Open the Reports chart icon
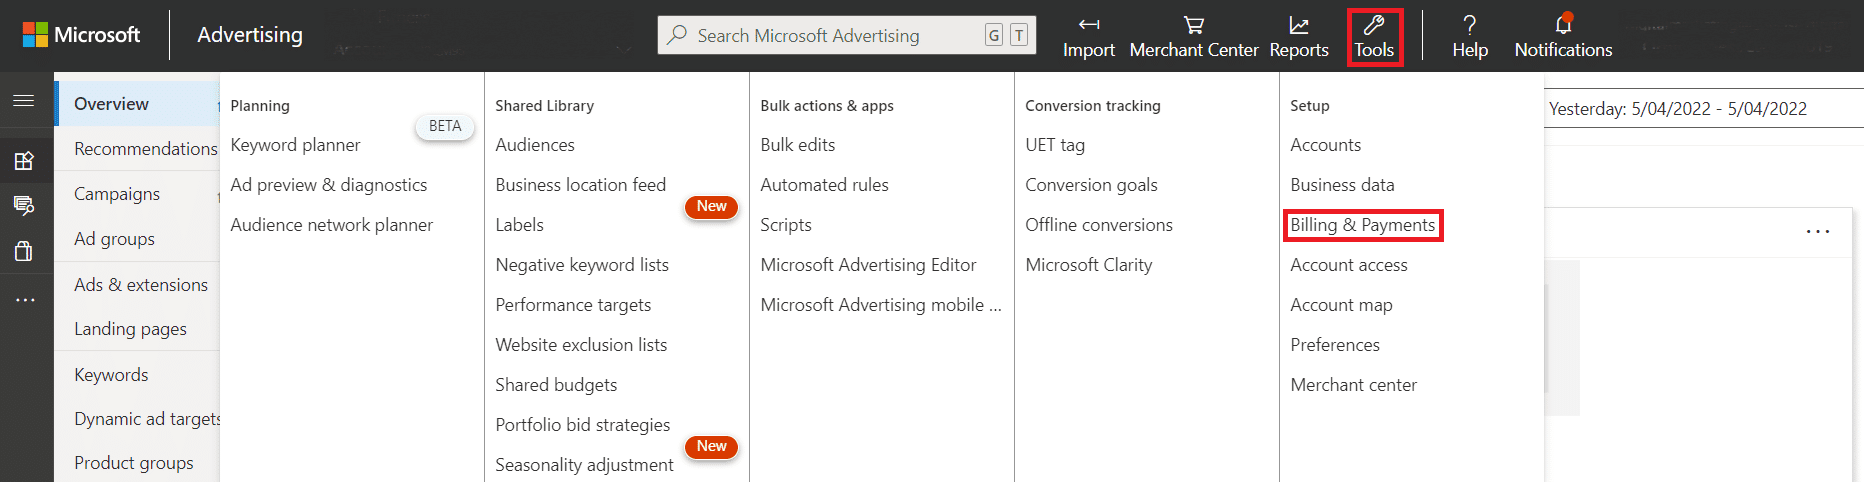 [x=1298, y=25]
